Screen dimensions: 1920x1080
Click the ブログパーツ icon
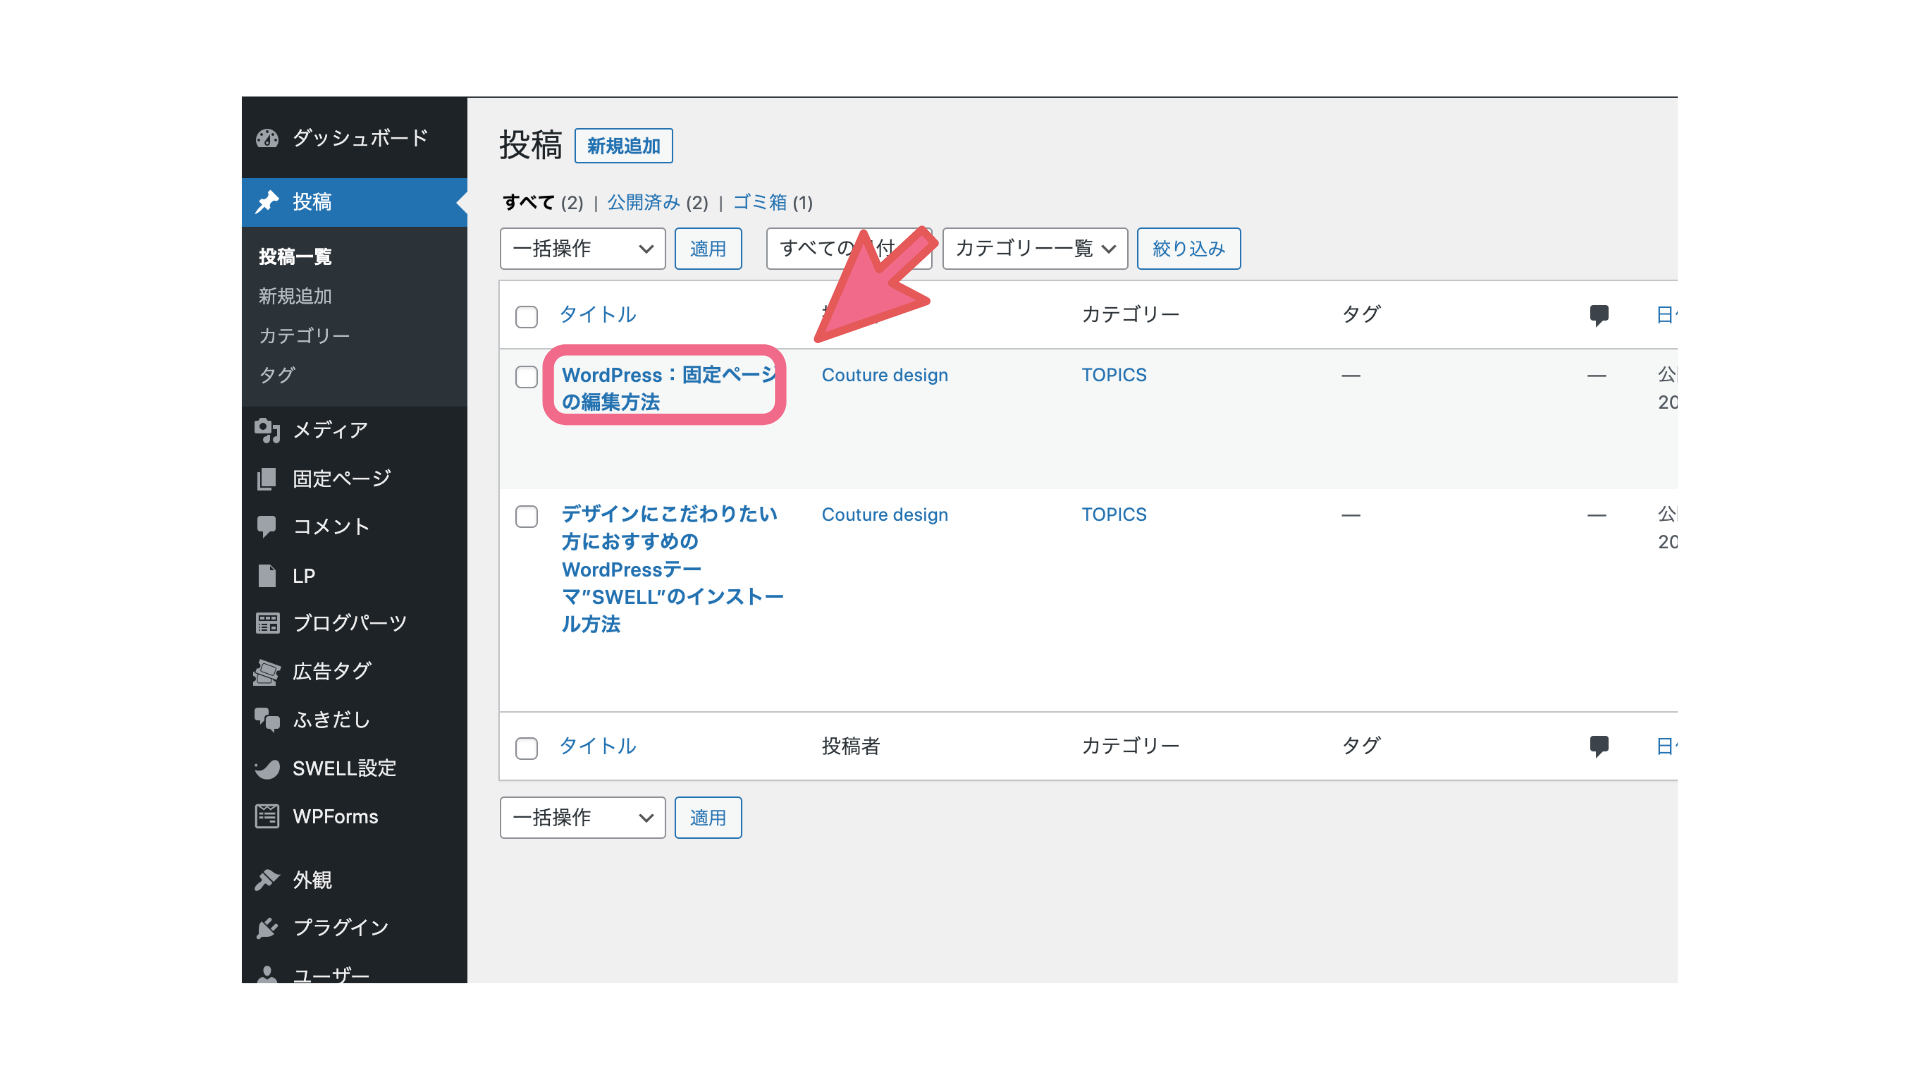[x=267, y=623]
